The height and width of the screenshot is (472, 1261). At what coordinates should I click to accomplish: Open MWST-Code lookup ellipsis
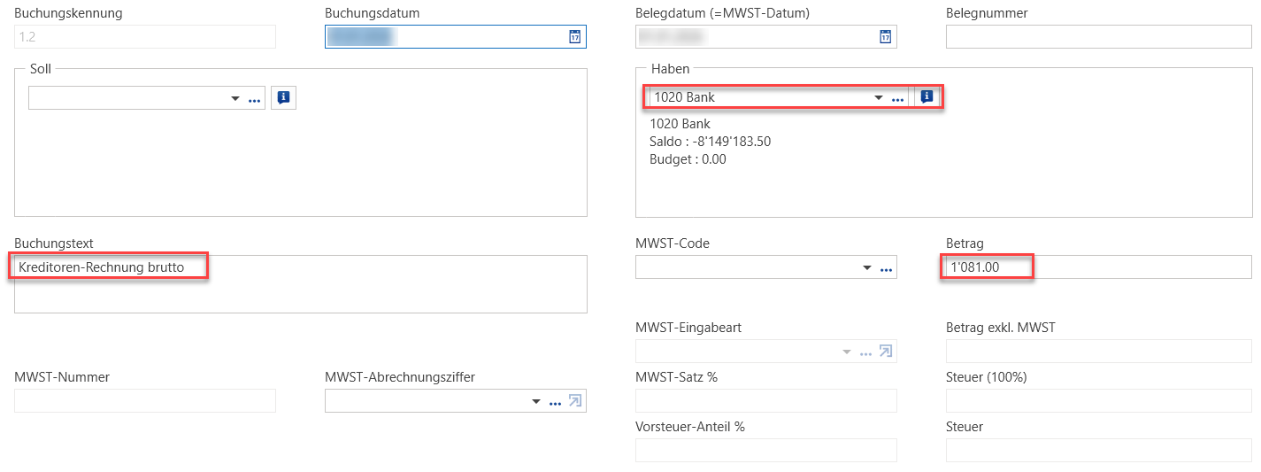885,268
